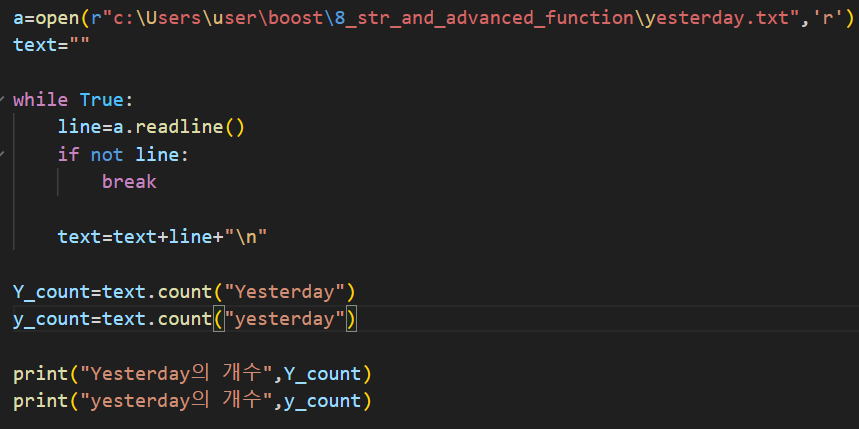
Task: Click the Y_count variable being assigned
Action: click(x=51, y=291)
